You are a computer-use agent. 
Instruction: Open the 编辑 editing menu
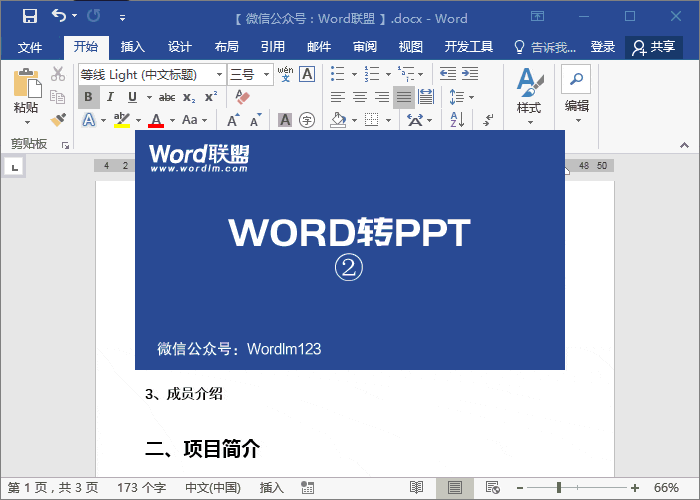[x=576, y=96]
